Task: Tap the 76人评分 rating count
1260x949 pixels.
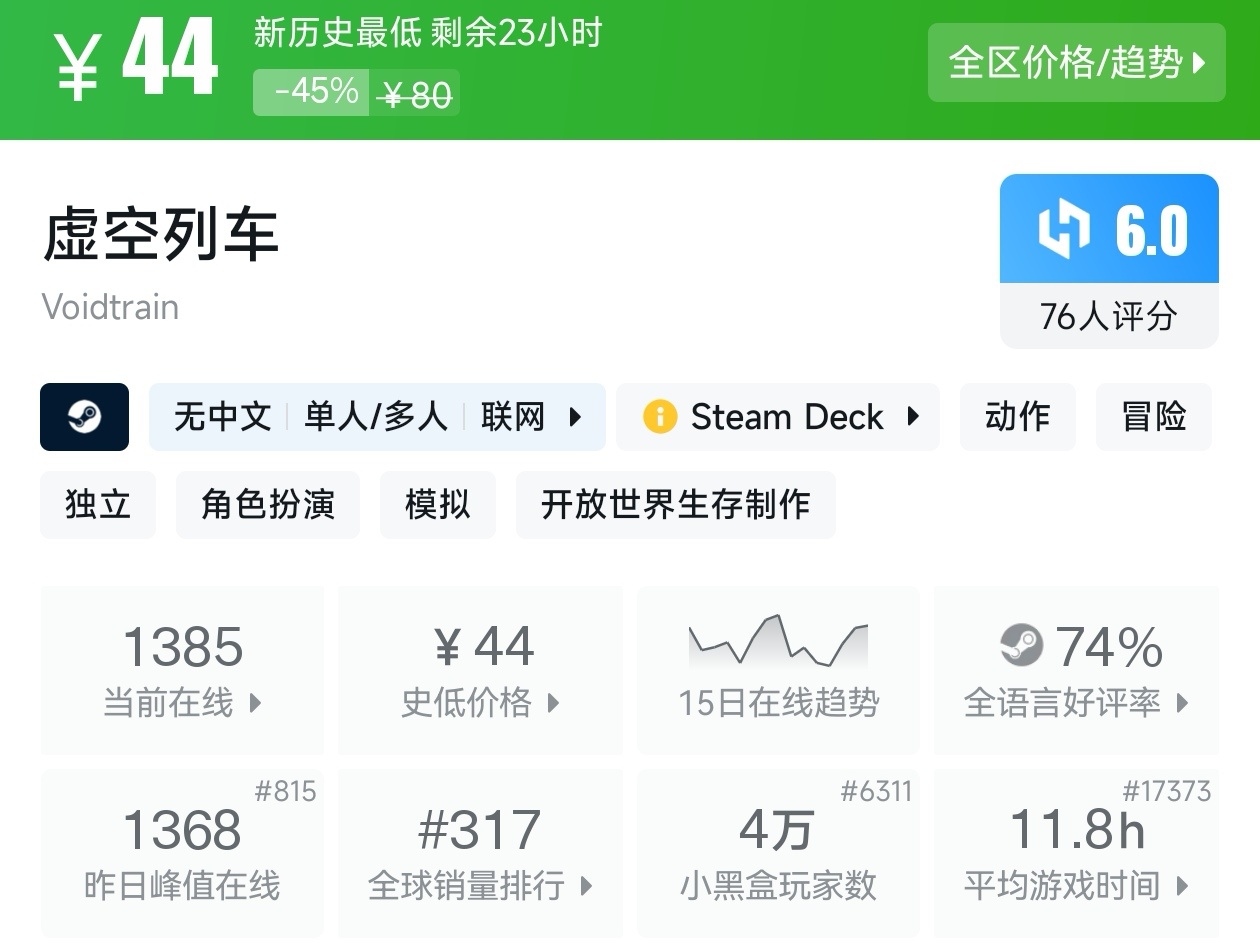Action: 1109,317
